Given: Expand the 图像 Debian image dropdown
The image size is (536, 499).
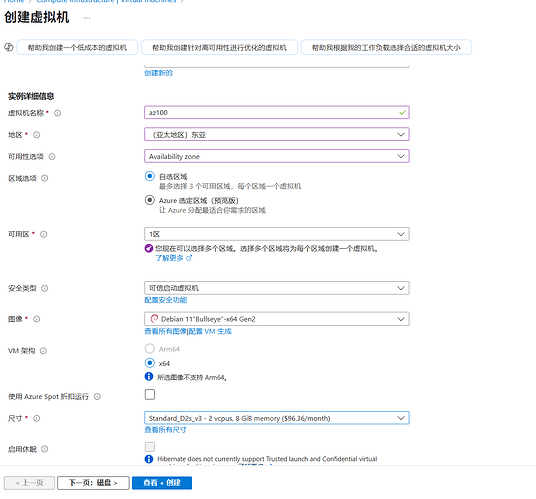Looking at the screenshot, I should click(x=277, y=319).
